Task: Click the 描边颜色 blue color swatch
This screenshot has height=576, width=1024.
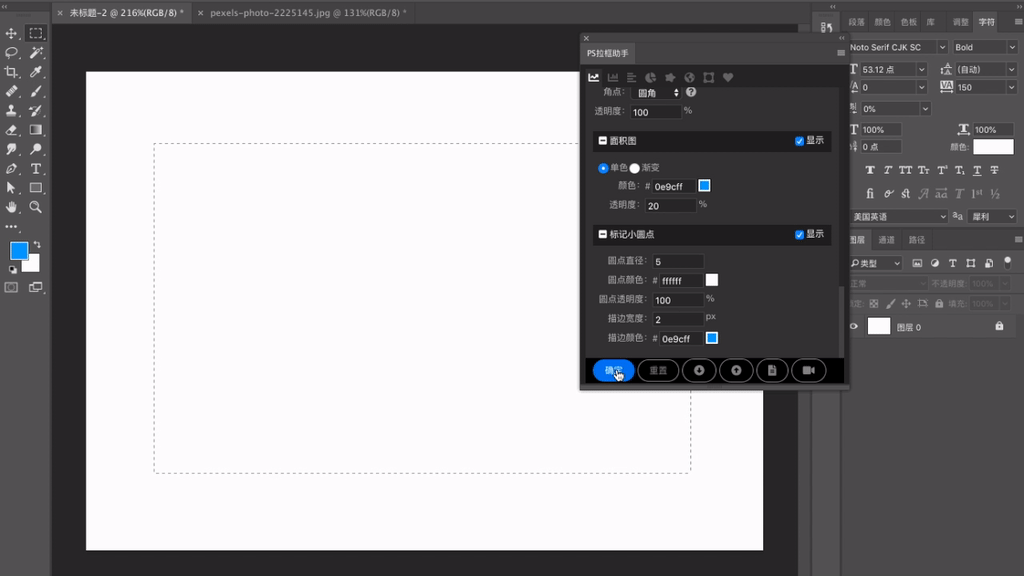Action: (x=712, y=339)
